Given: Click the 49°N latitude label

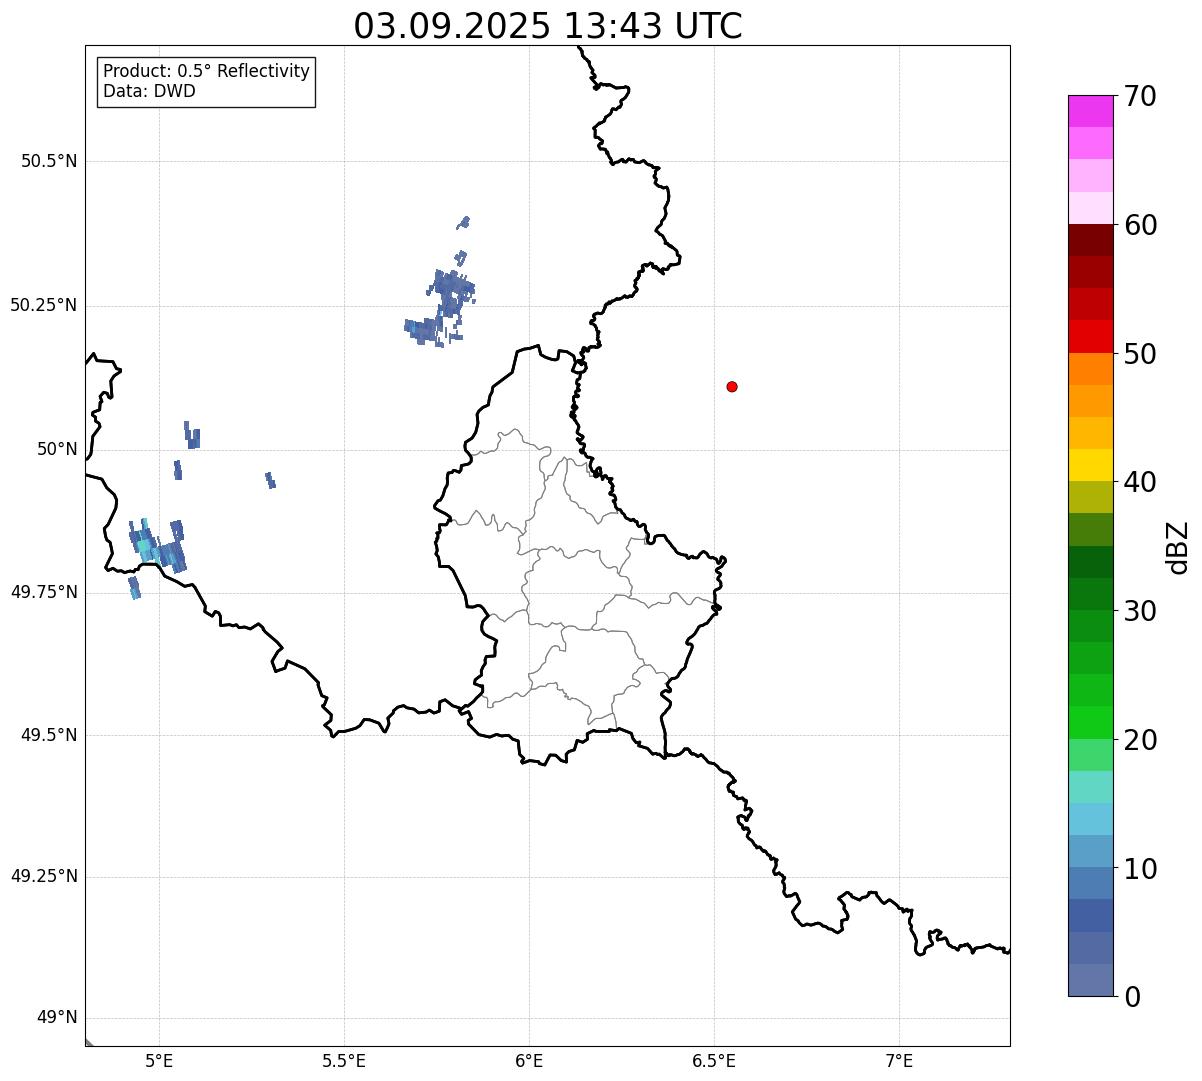Looking at the screenshot, I should coord(57,1018).
